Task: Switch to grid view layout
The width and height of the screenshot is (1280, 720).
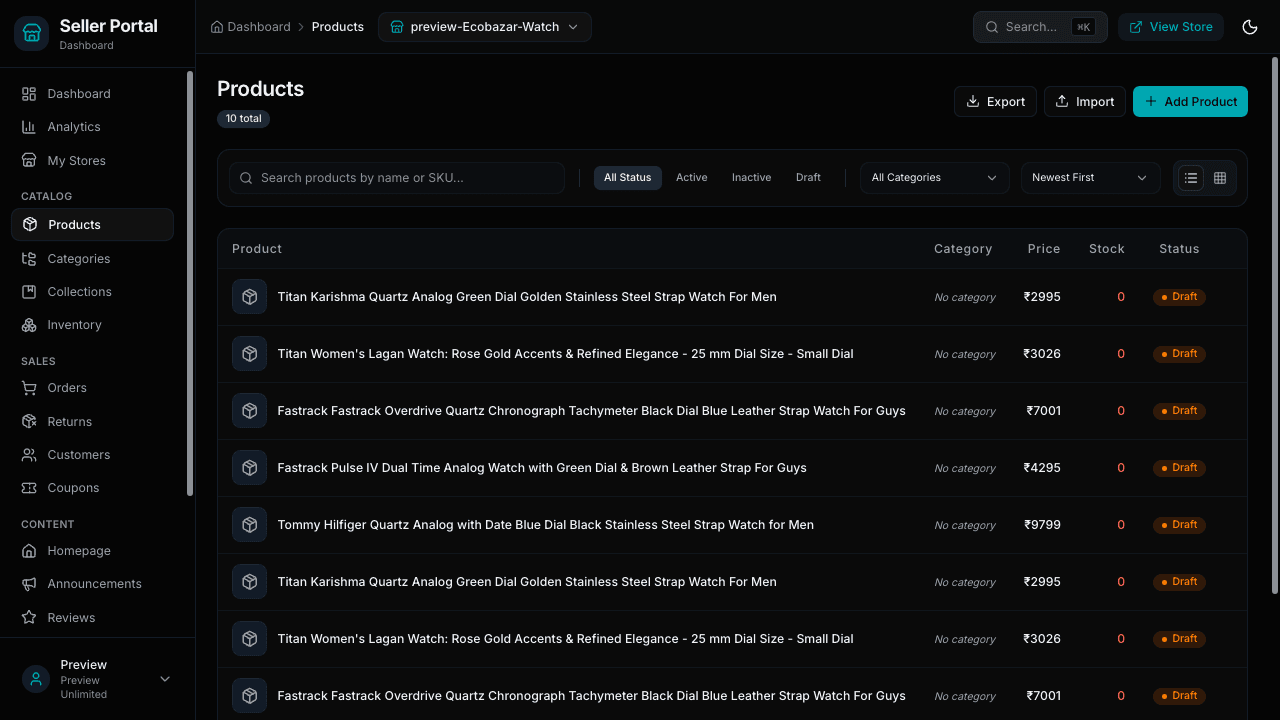Action: [1220, 178]
